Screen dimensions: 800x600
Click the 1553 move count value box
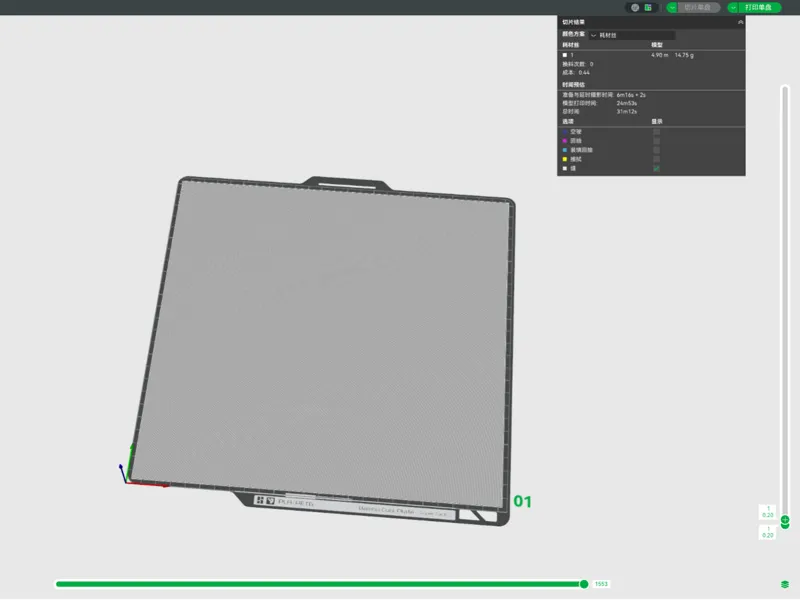602,584
